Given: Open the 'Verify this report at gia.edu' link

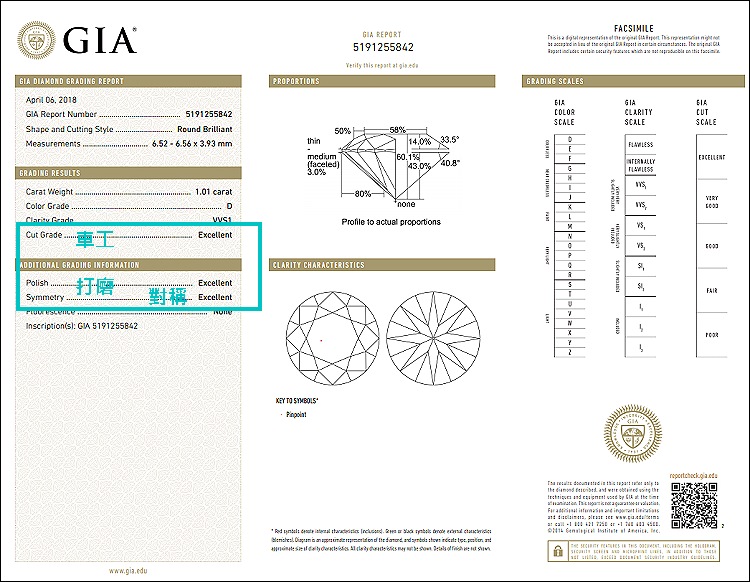Looking at the screenshot, I should tap(382, 66).
